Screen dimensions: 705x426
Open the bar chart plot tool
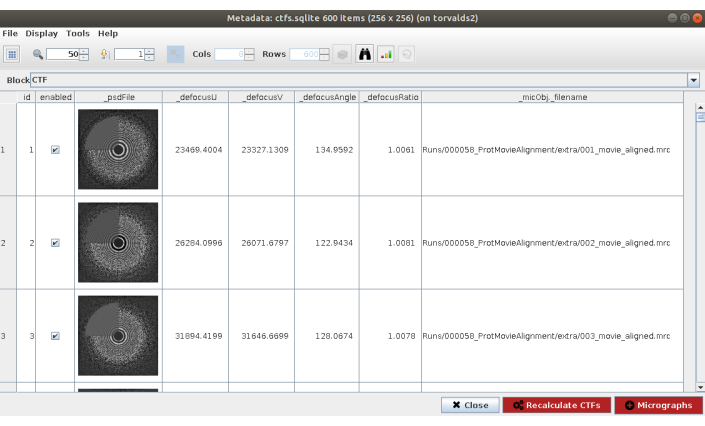click(x=386, y=54)
